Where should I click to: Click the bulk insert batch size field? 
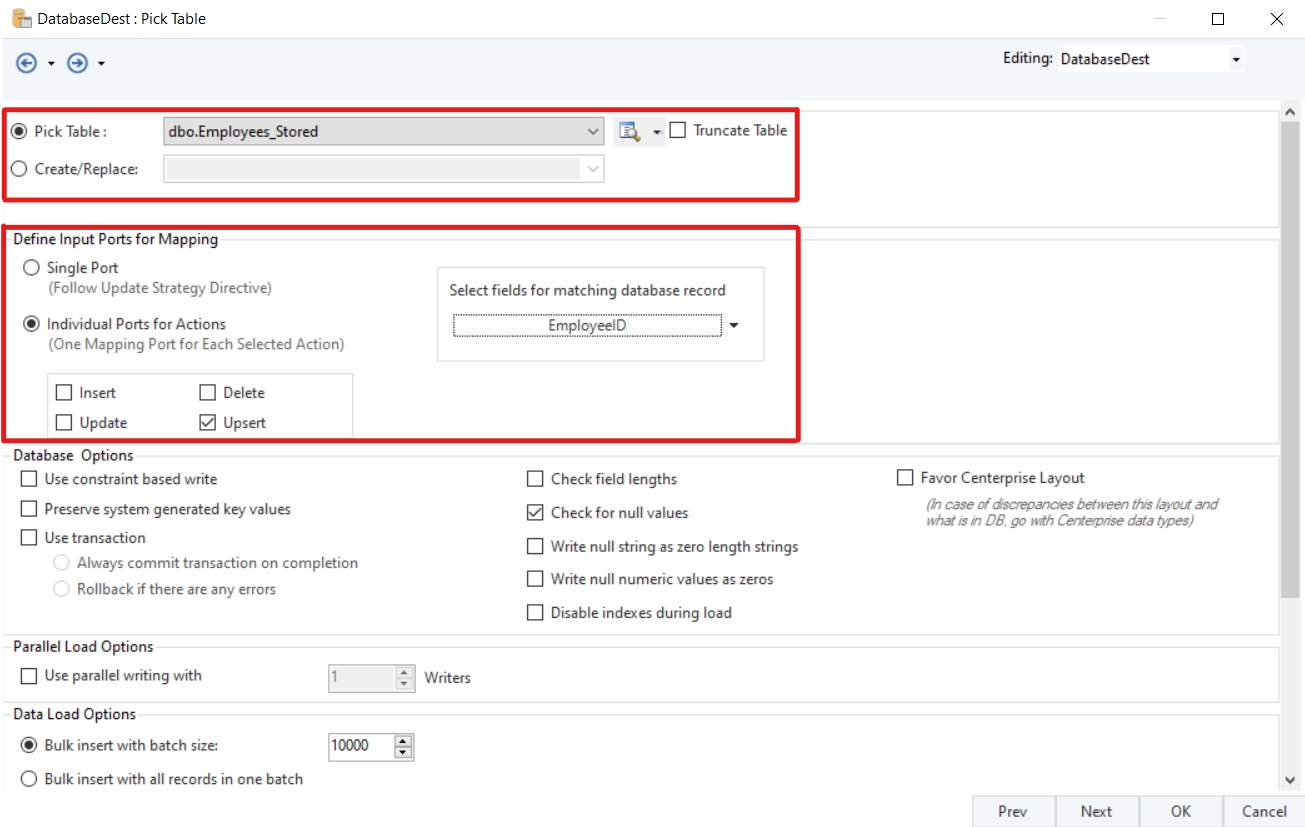[x=360, y=746]
